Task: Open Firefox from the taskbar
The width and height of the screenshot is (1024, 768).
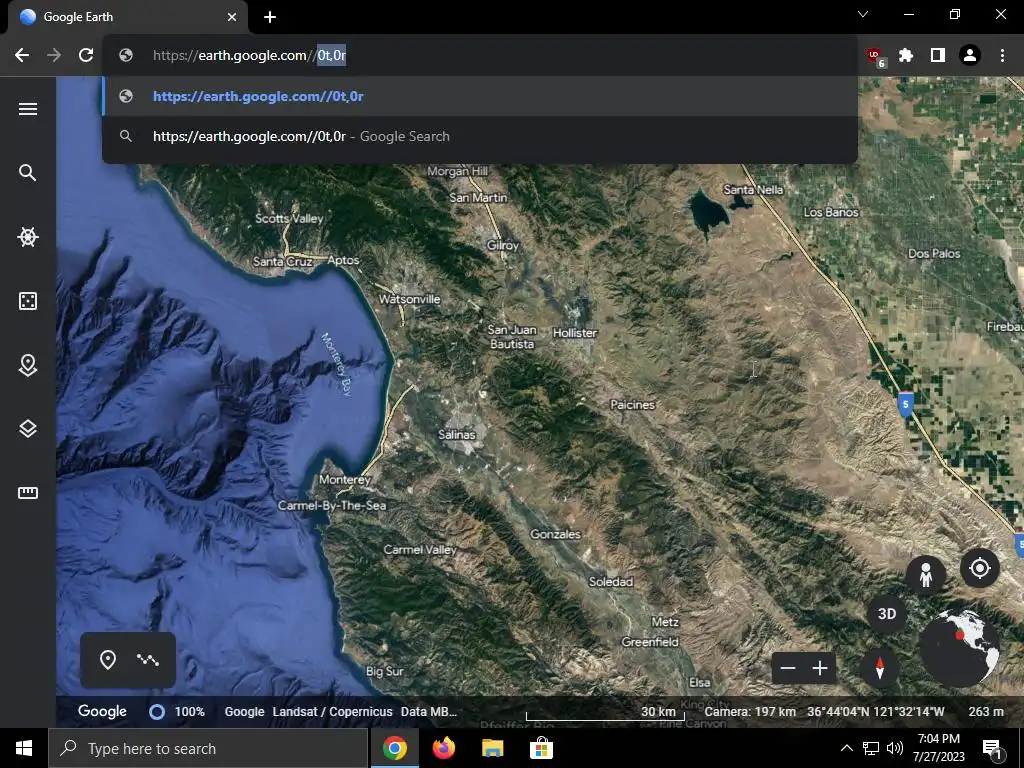Action: coord(443,748)
